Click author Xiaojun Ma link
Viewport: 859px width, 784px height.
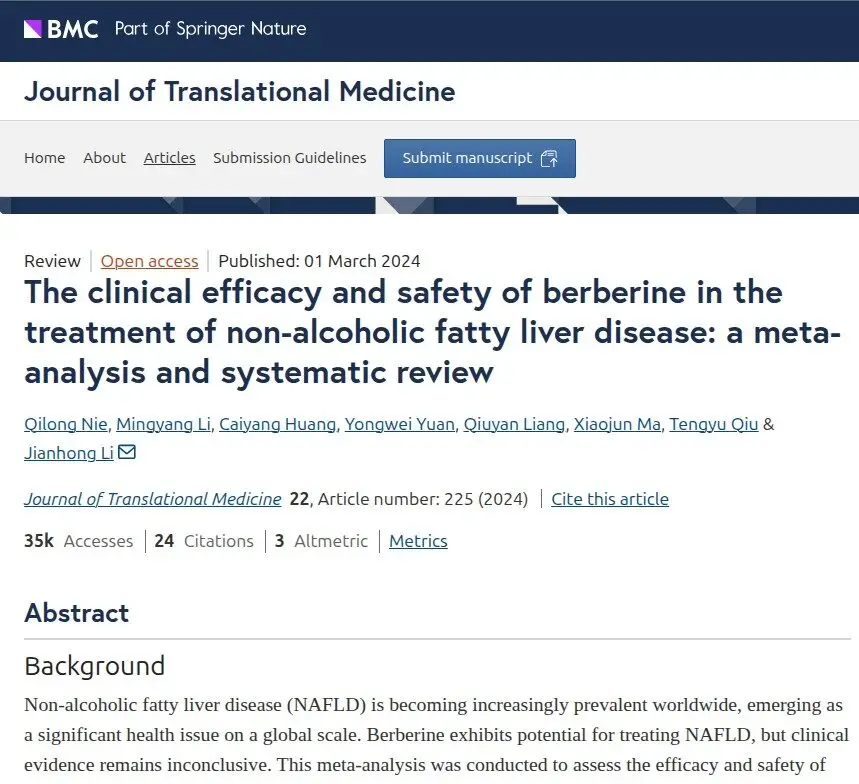617,424
